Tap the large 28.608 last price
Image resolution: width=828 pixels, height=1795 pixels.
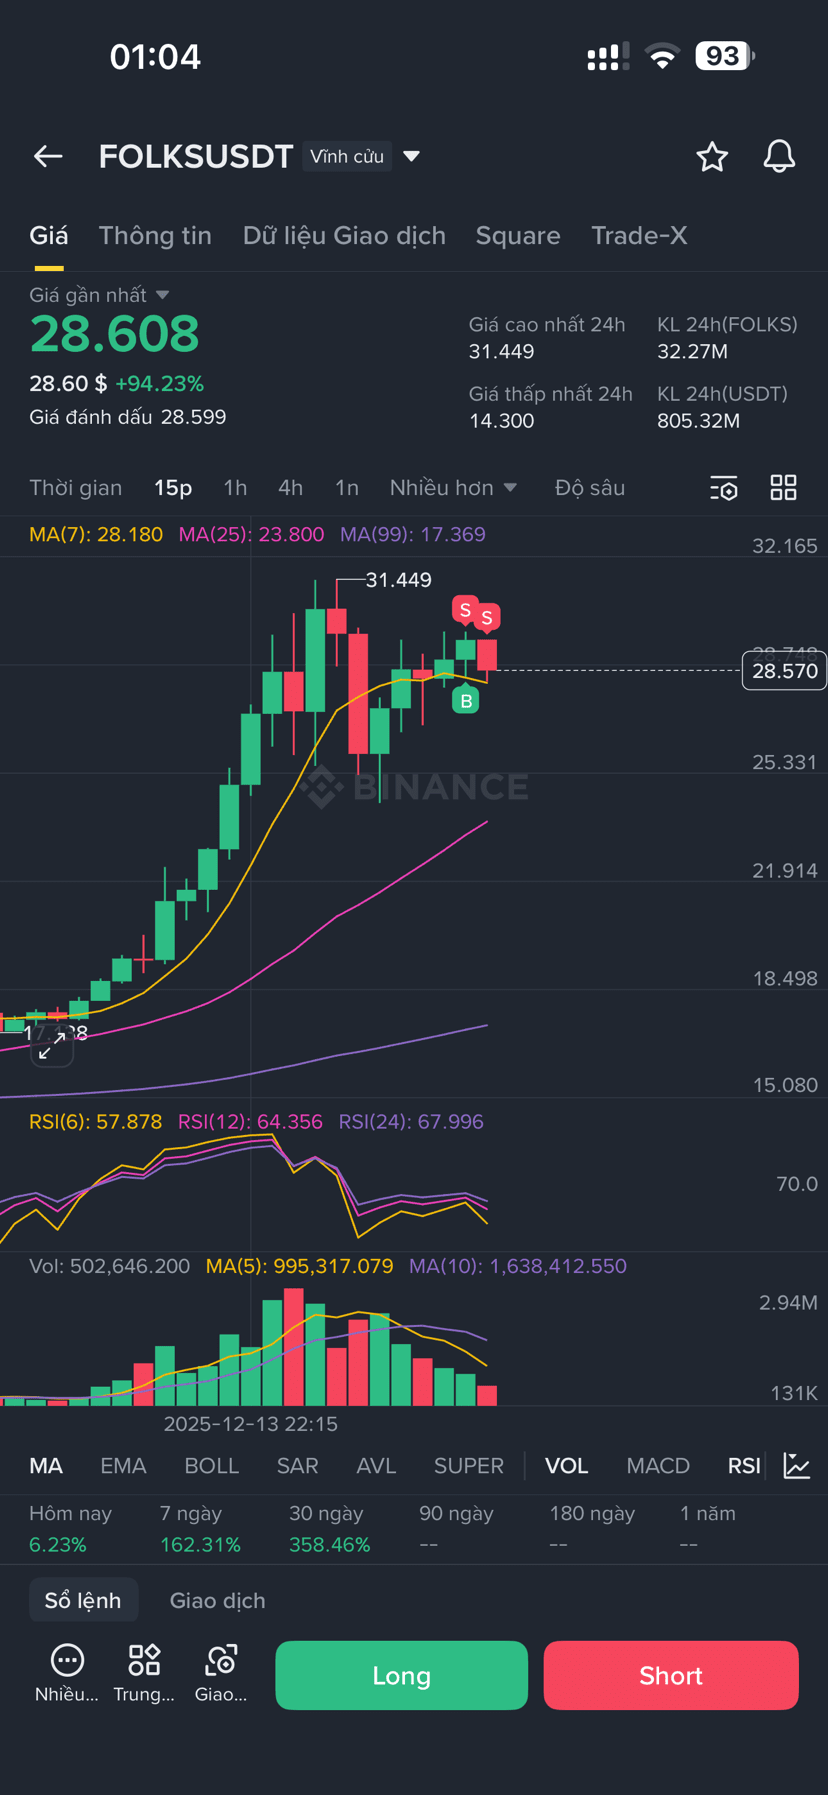pos(114,334)
